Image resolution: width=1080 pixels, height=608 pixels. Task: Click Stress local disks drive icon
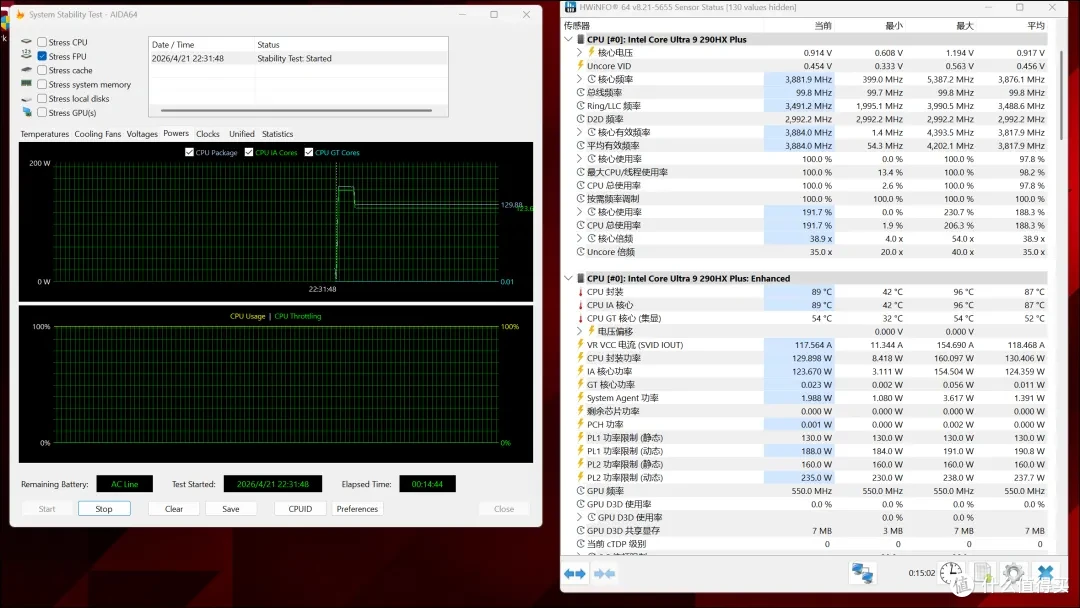(x=27, y=98)
